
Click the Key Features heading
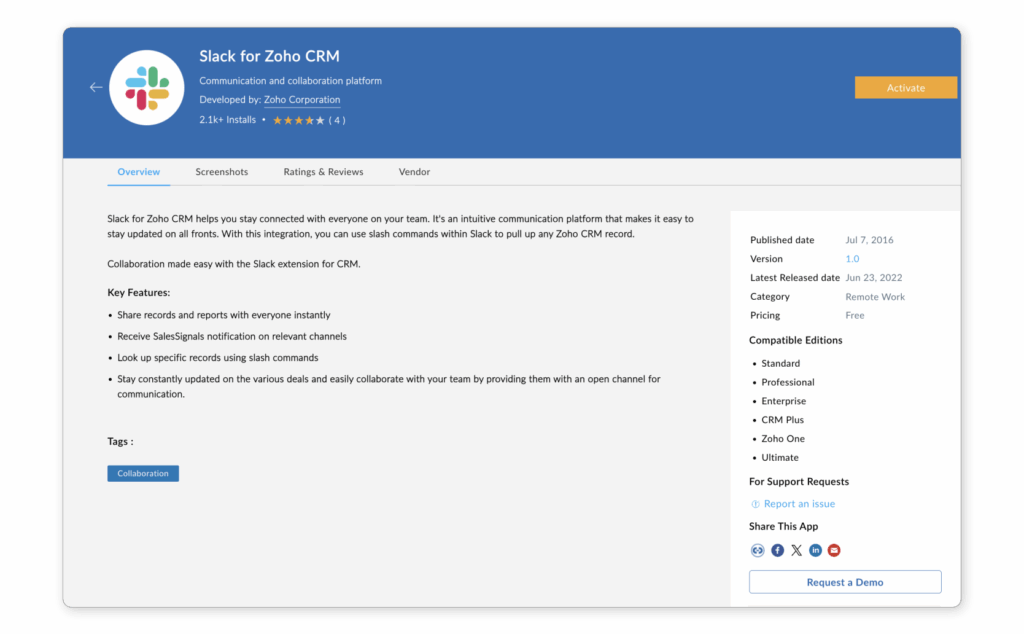pyautogui.click(x=138, y=293)
